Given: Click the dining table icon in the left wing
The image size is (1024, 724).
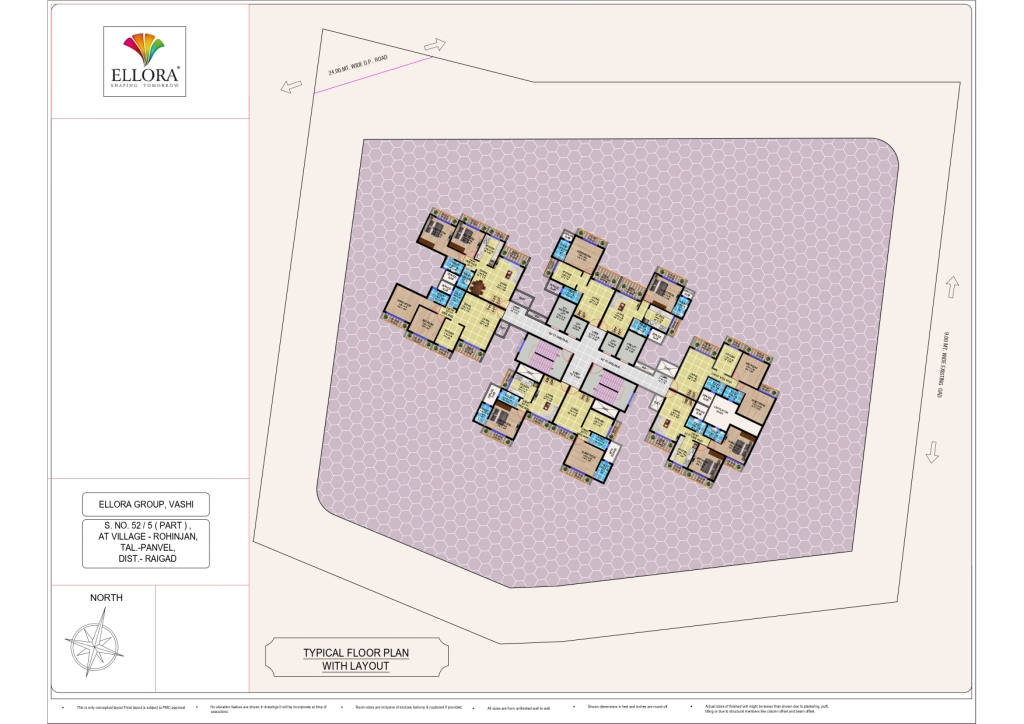Looking at the screenshot, I should 478,286.
